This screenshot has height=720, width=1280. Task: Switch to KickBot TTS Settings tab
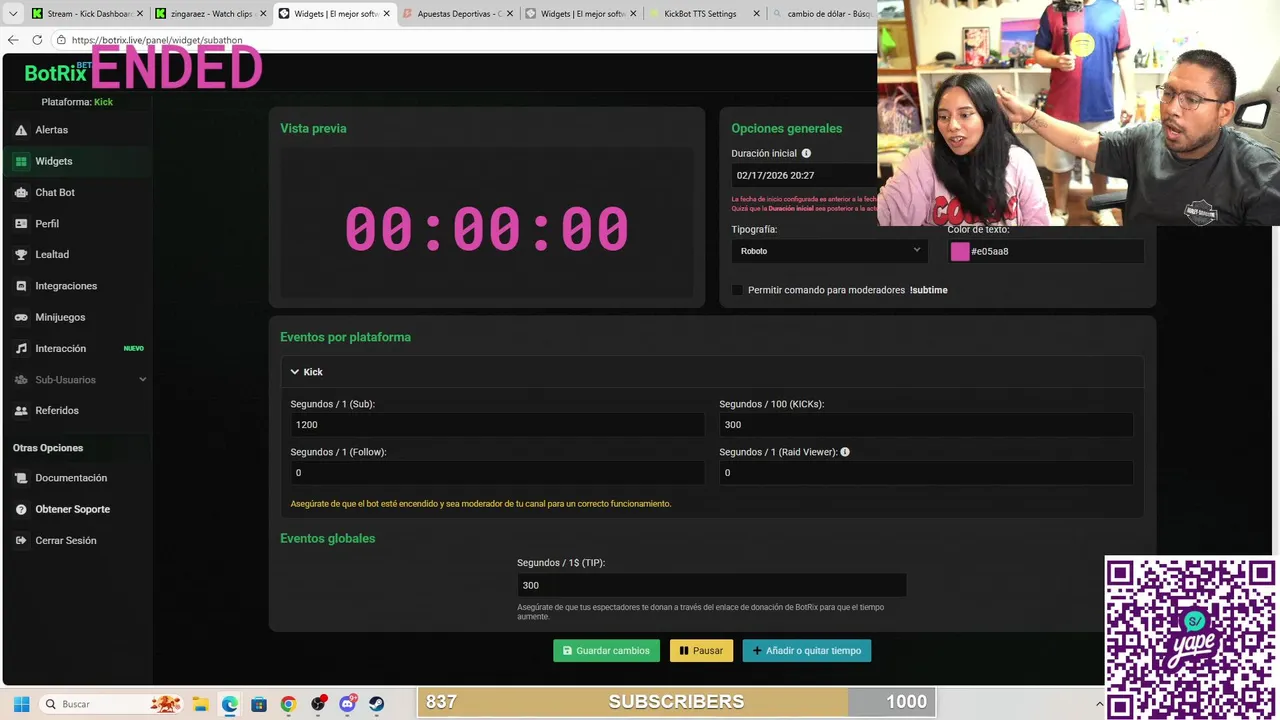click(x=705, y=14)
